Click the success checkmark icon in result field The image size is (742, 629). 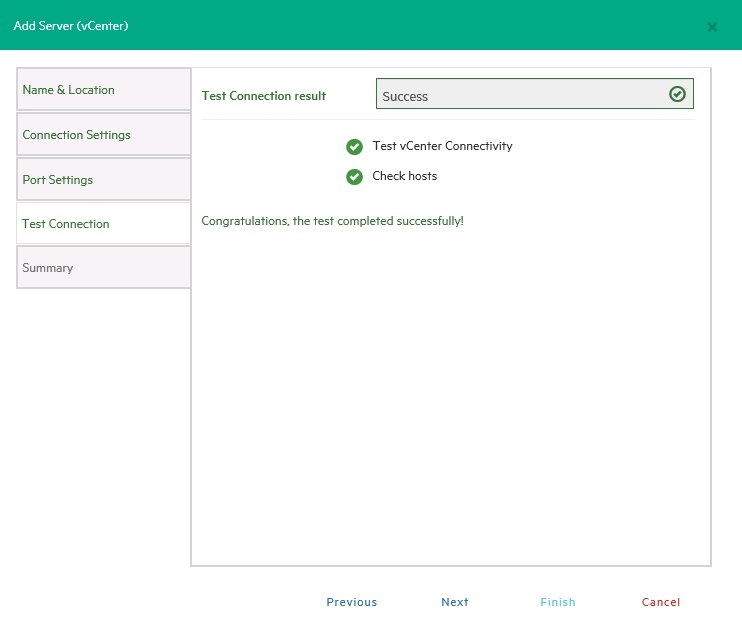click(x=677, y=94)
